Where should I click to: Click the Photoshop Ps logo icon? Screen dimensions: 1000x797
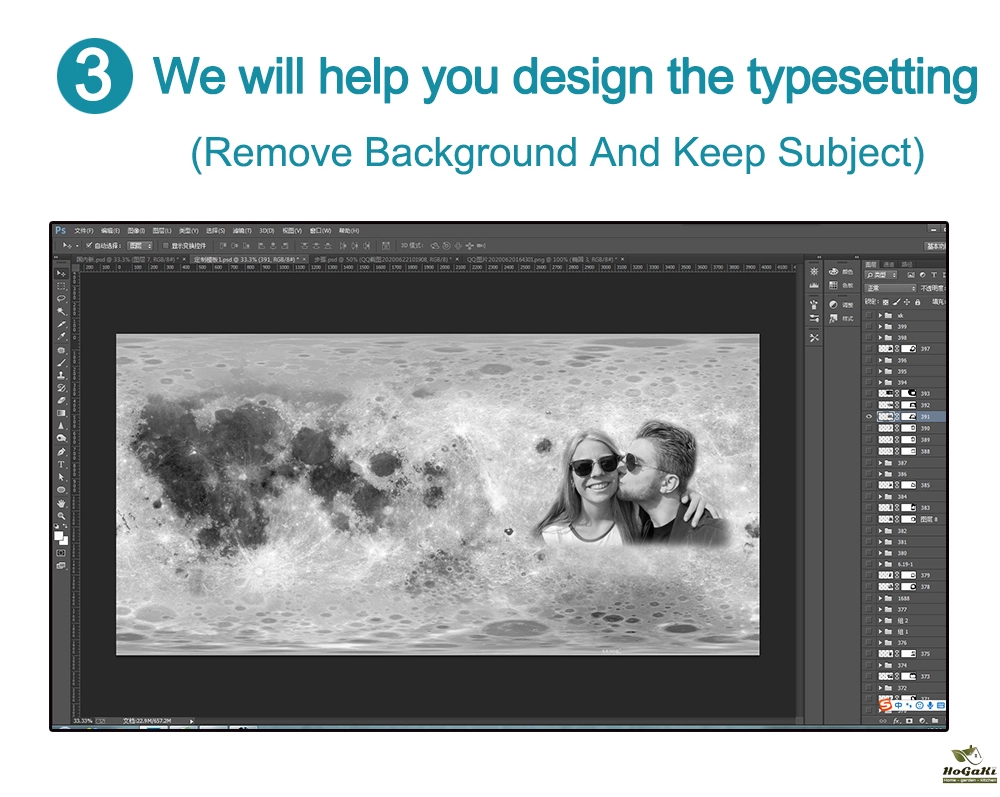(x=61, y=230)
